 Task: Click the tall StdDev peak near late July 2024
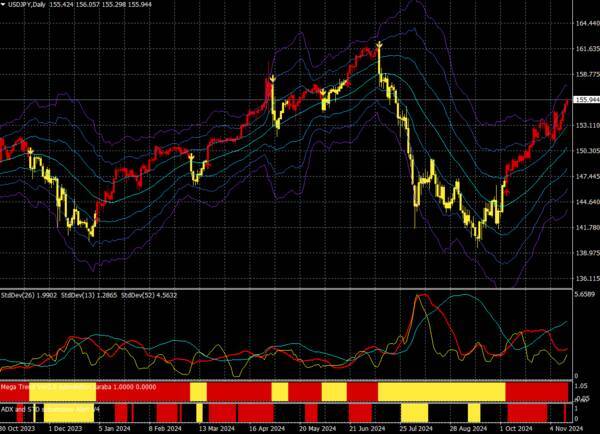pyautogui.click(x=419, y=296)
